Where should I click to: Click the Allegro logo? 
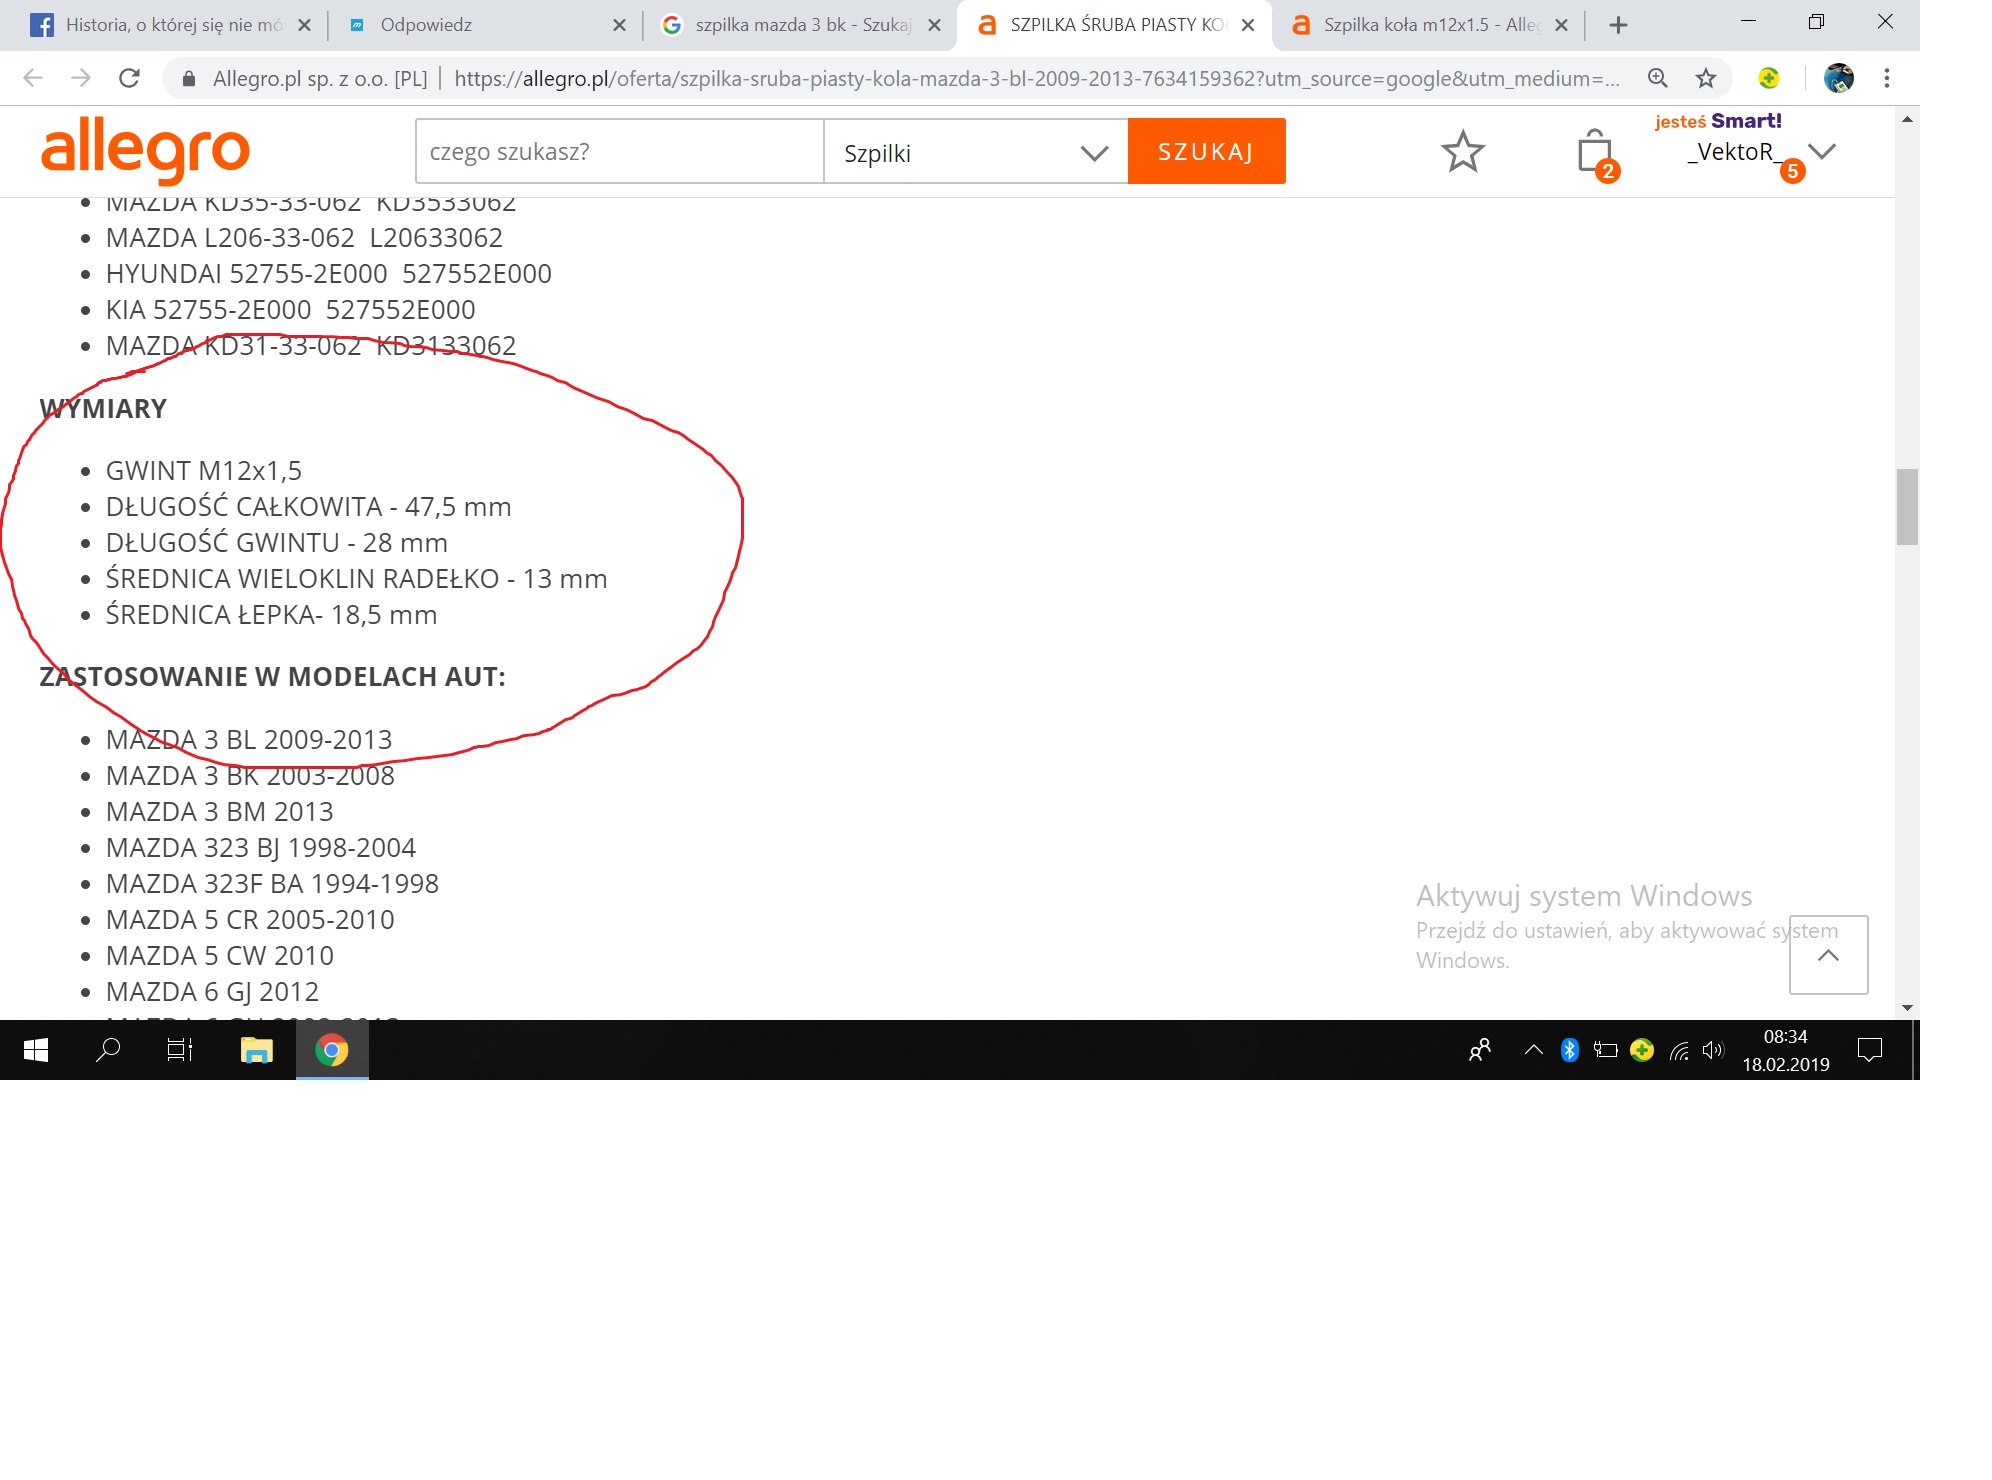[146, 150]
